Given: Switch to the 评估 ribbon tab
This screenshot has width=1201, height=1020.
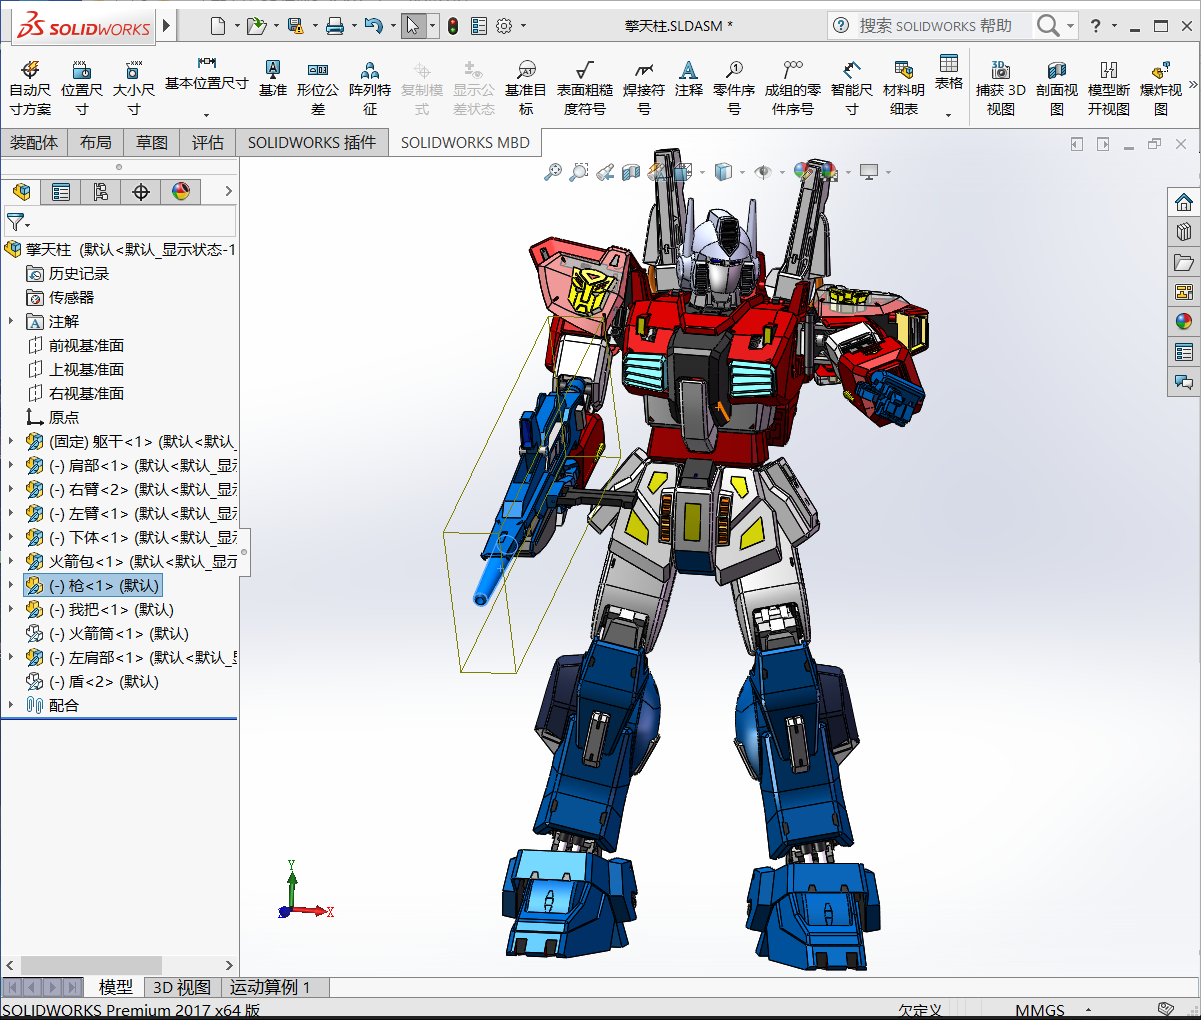Looking at the screenshot, I should [208, 143].
